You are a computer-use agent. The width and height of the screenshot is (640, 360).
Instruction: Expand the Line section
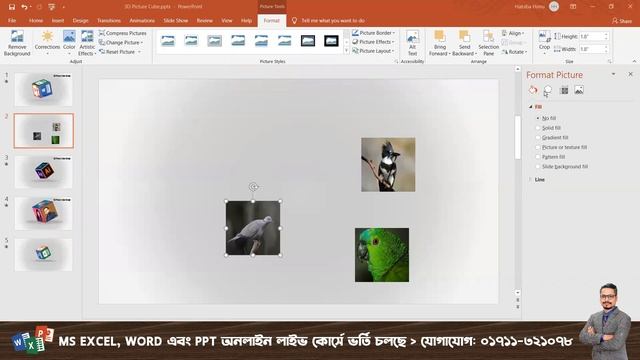[531, 180]
